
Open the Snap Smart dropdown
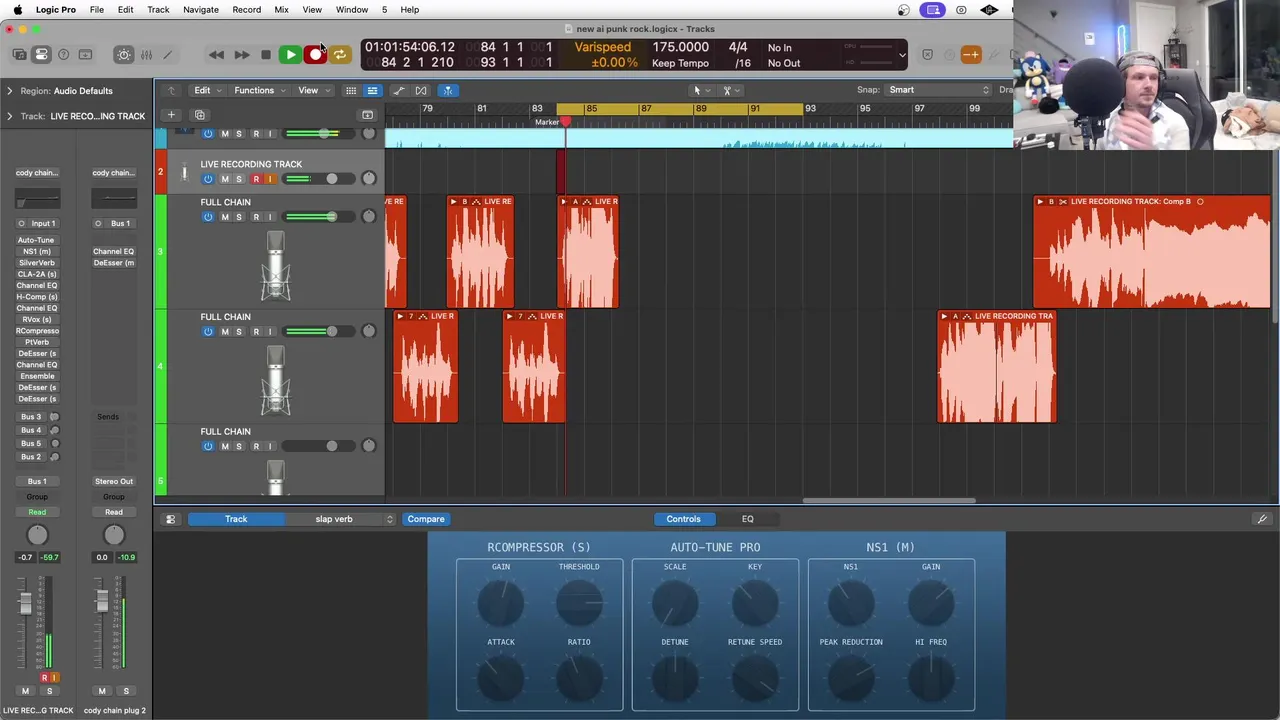(938, 90)
